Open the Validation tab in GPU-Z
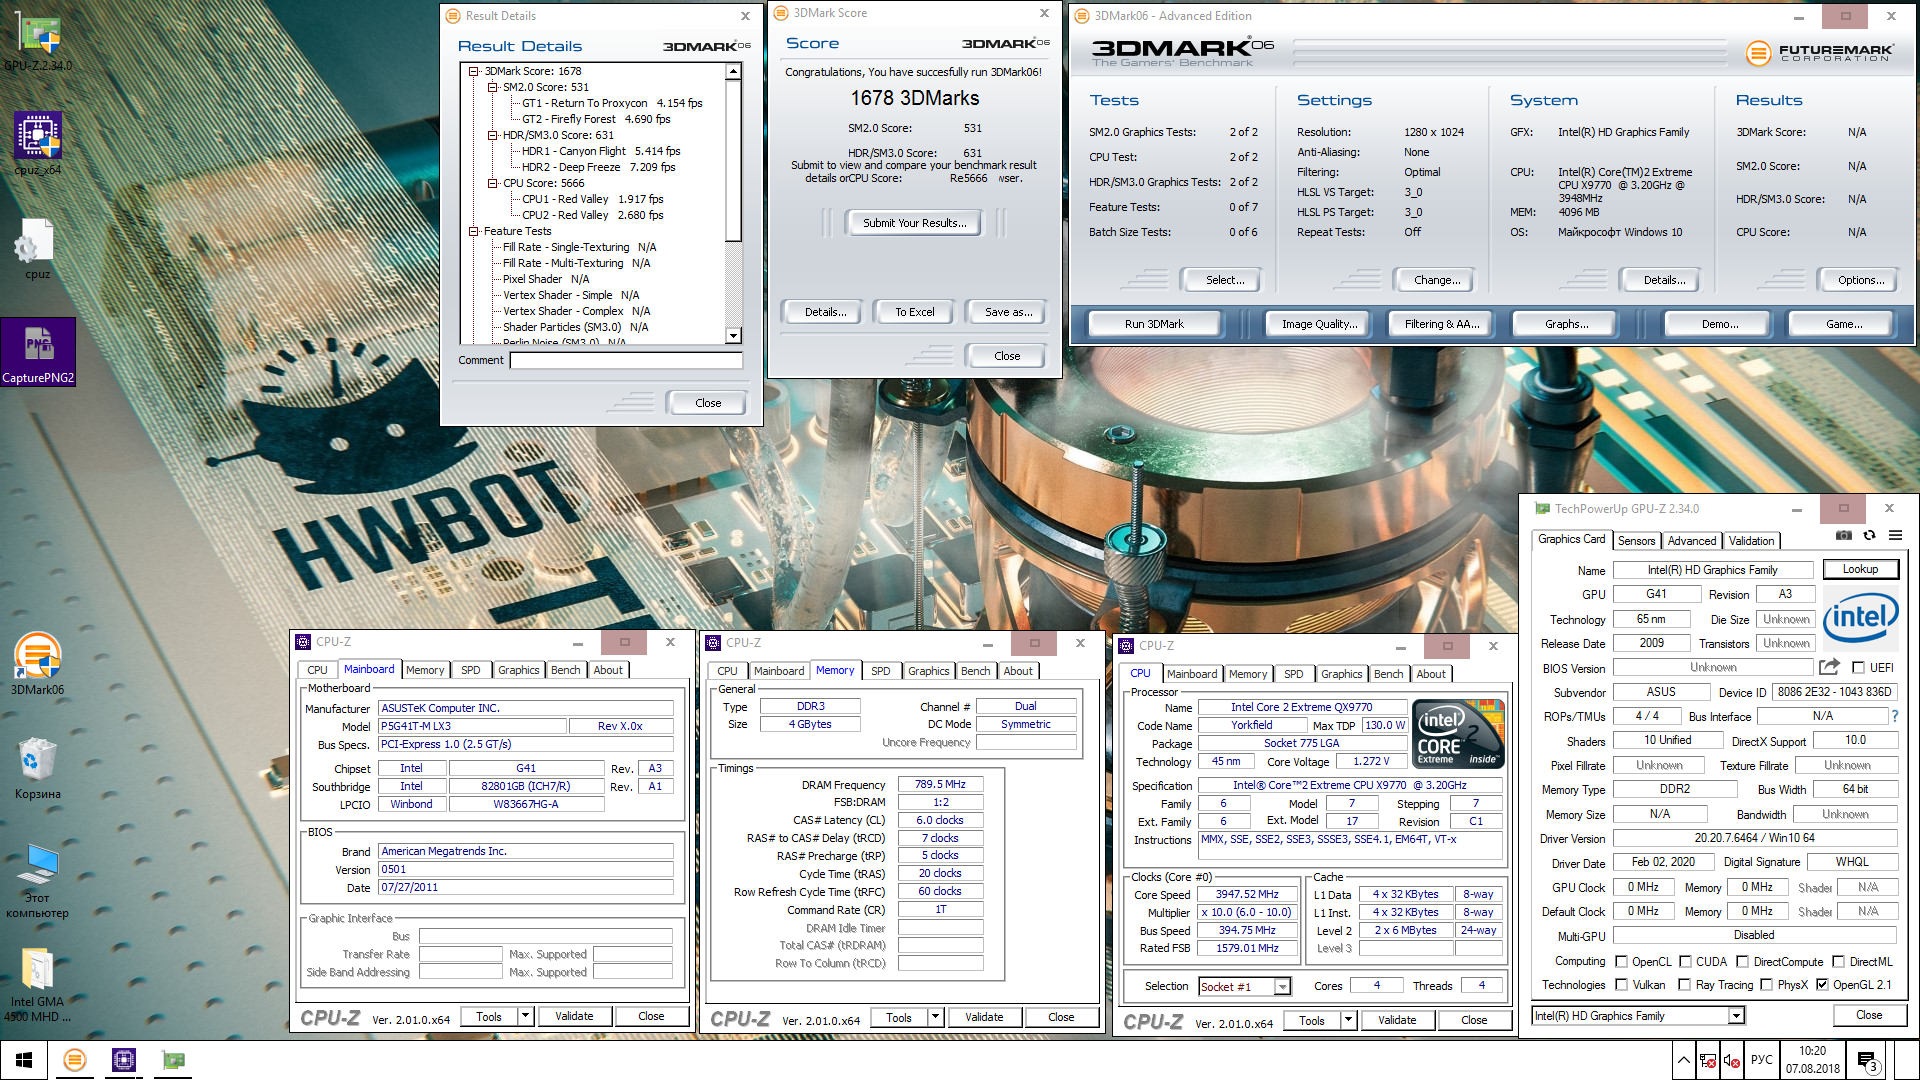 point(1752,540)
